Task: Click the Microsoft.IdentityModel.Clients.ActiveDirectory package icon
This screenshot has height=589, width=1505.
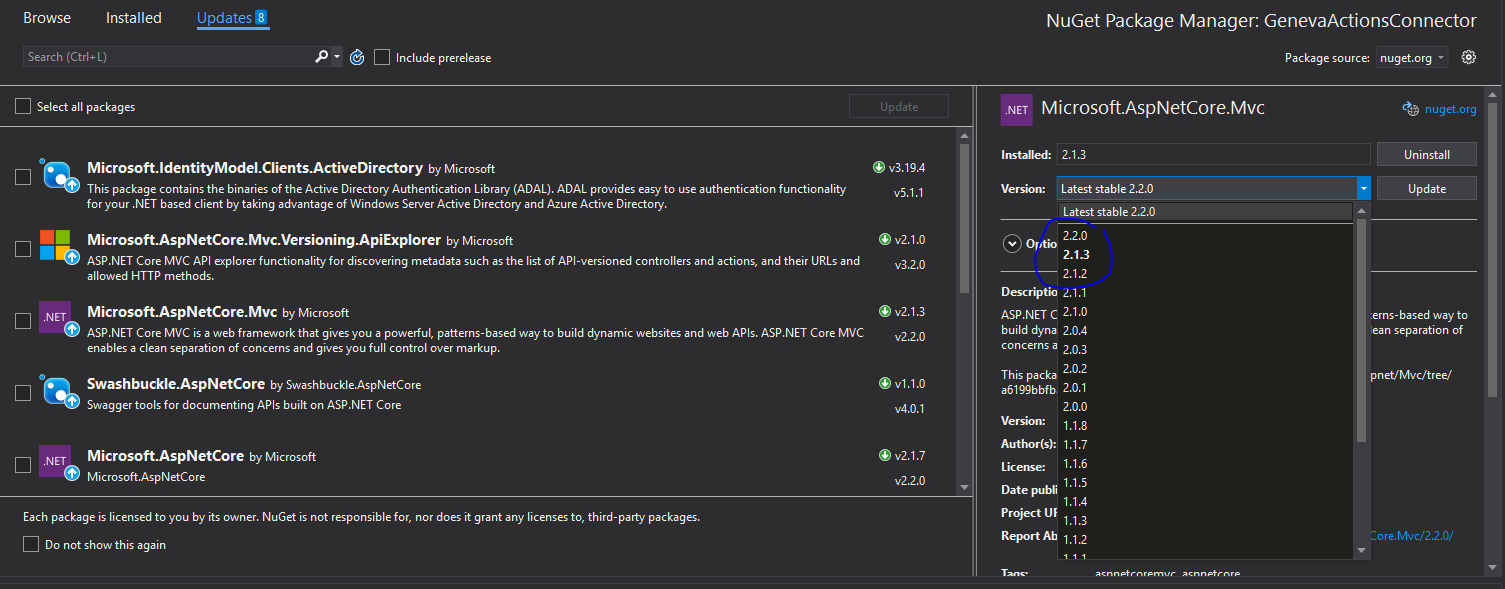Action: click(58, 175)
